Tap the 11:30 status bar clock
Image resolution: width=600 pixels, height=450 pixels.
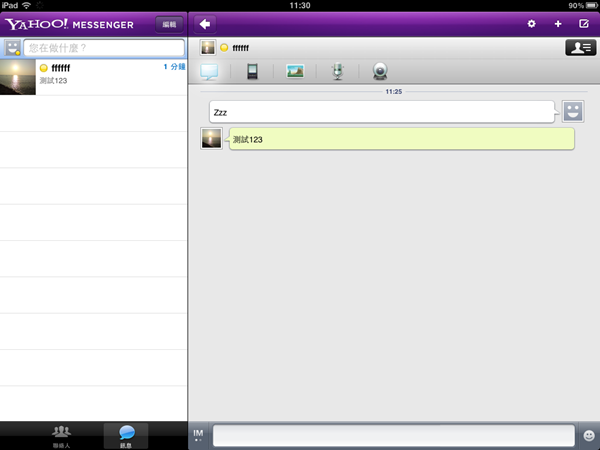[x=300, y=5]
